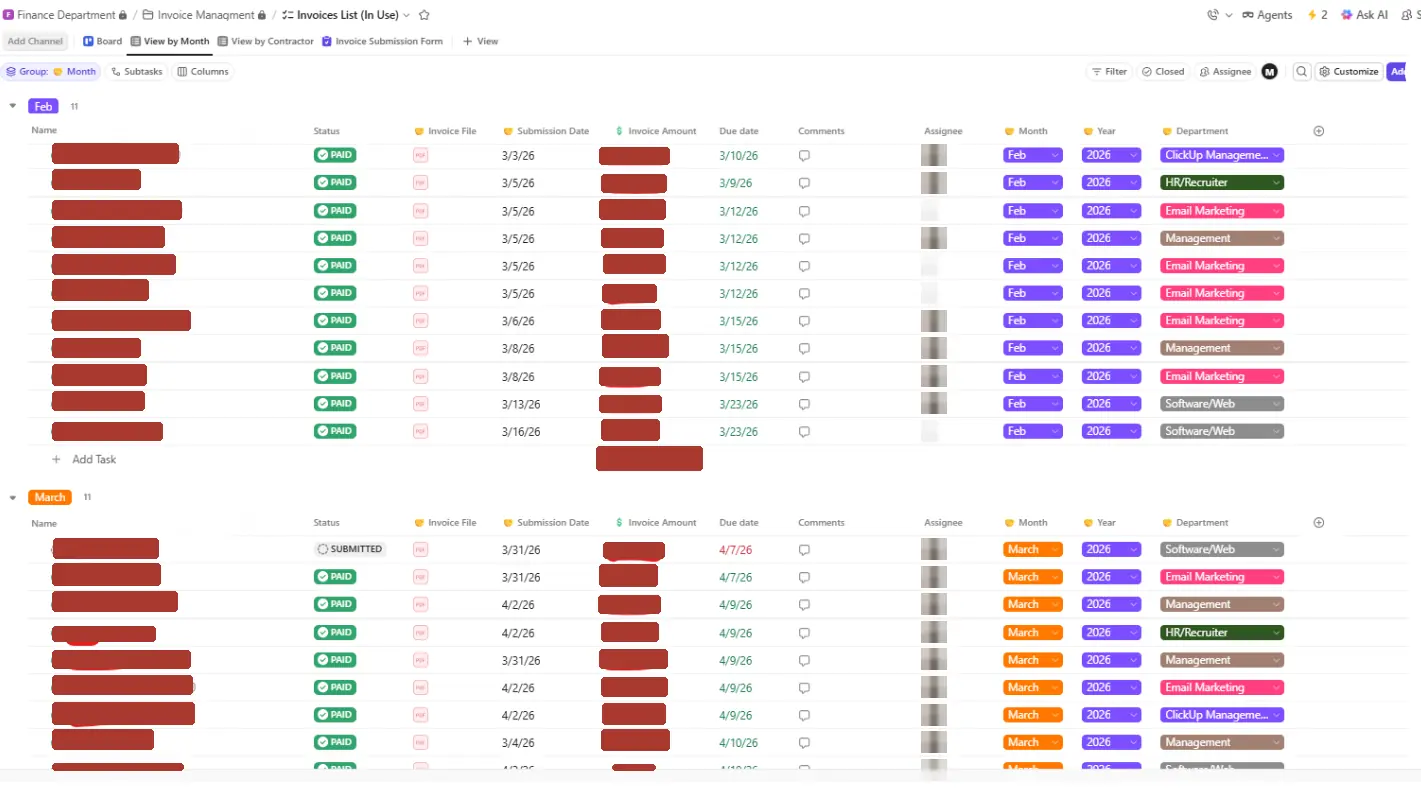Open the Group by Month dropdown
The image size is (1421, 792).
(x=51, y=72)
